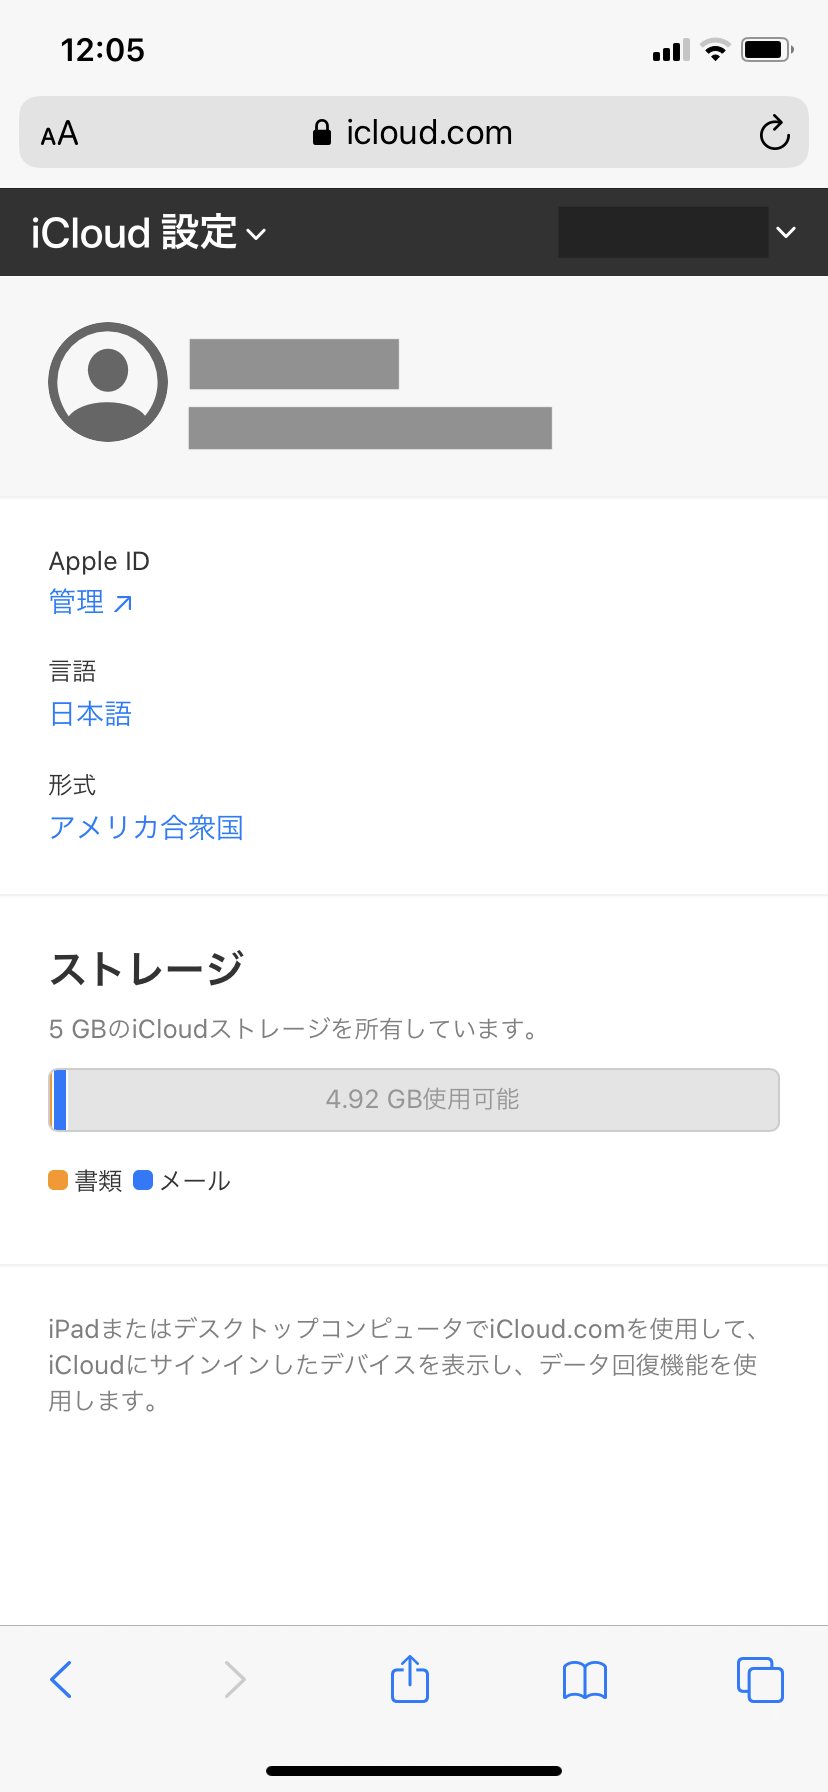This screenshot has height=1792, width=828.
Task: Tap the Safari reload page icon
Action: pos(774,133)
